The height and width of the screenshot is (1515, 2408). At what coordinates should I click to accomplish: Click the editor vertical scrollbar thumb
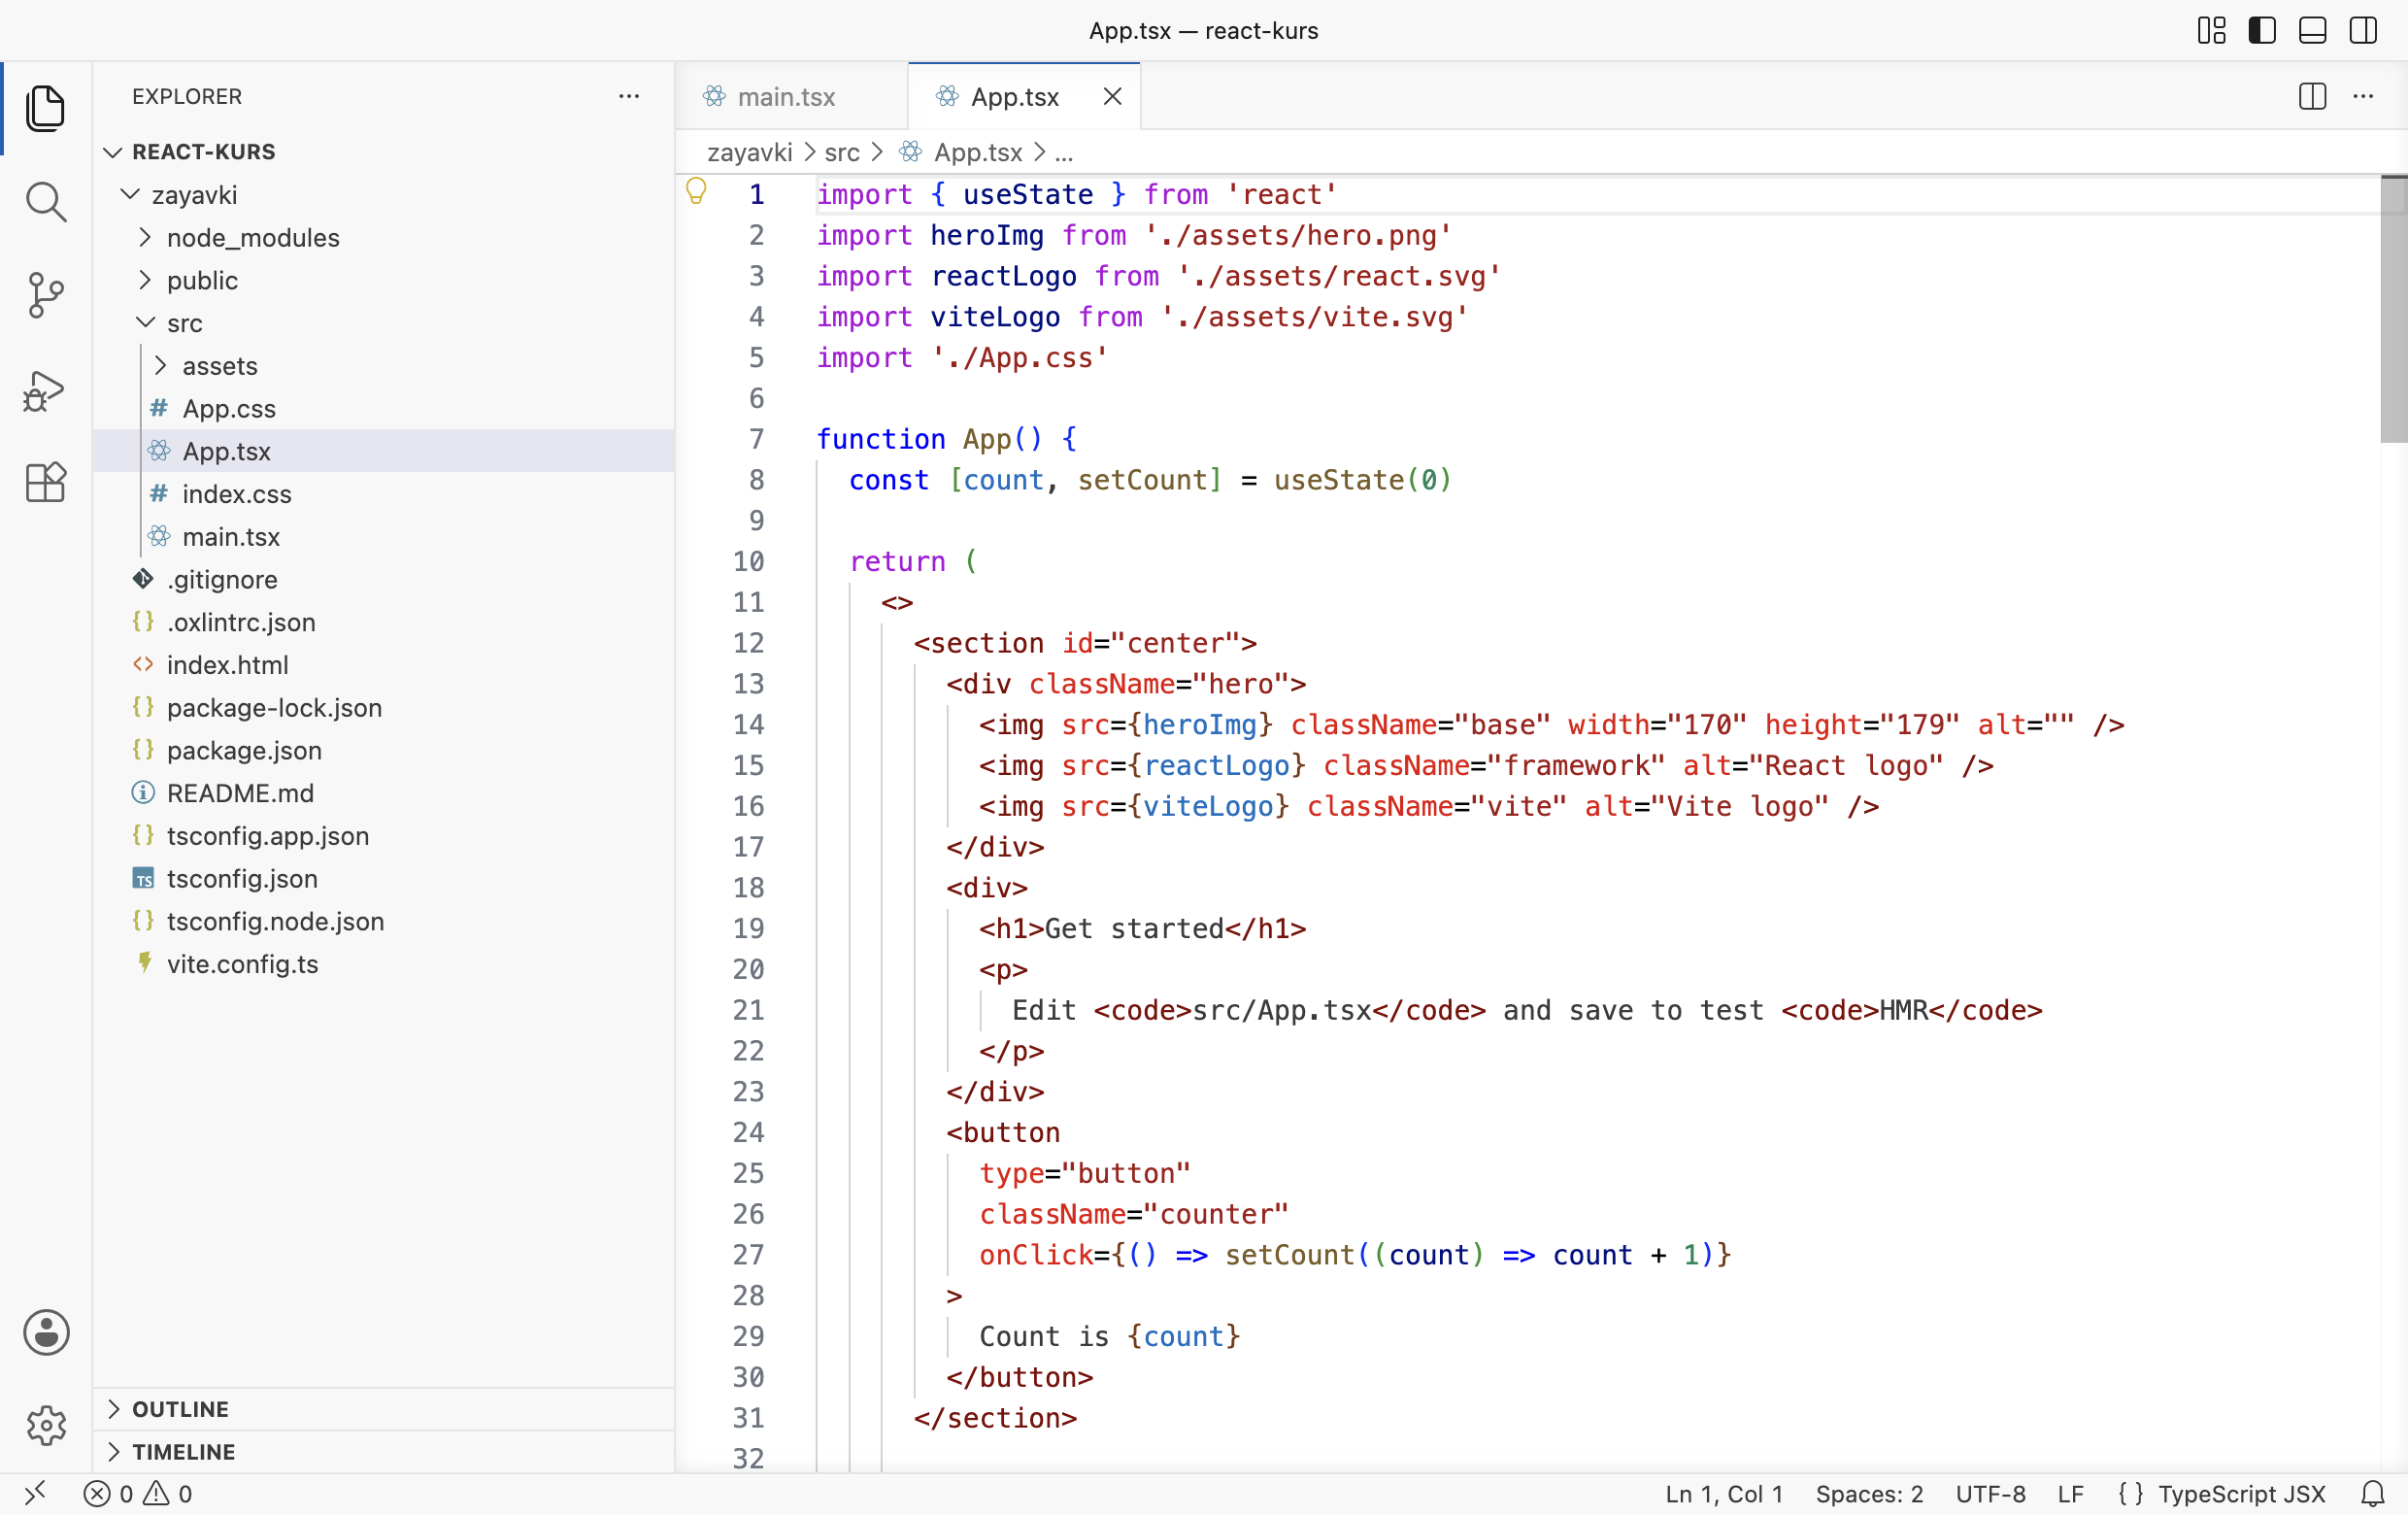pyautogui.click(x=2393, y=310)
